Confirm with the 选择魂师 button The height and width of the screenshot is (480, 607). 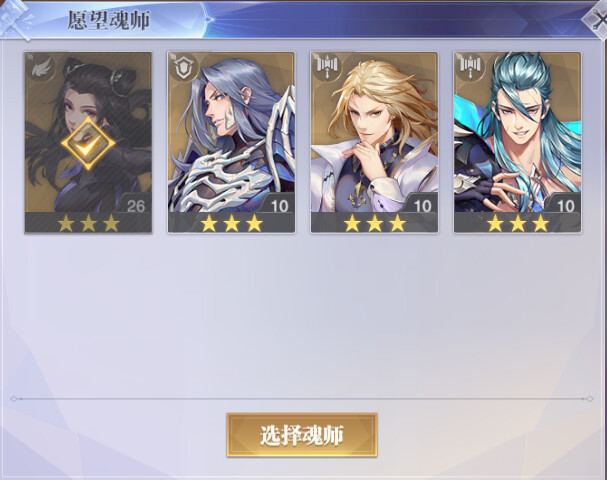pos(302,435)
